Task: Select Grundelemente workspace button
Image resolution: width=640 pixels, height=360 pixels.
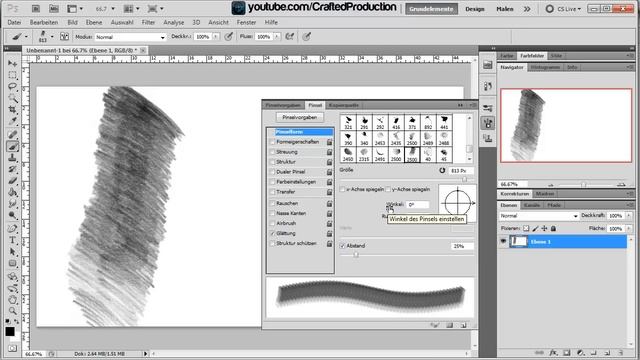Action: pyautogui.click(x=431, y=9)
